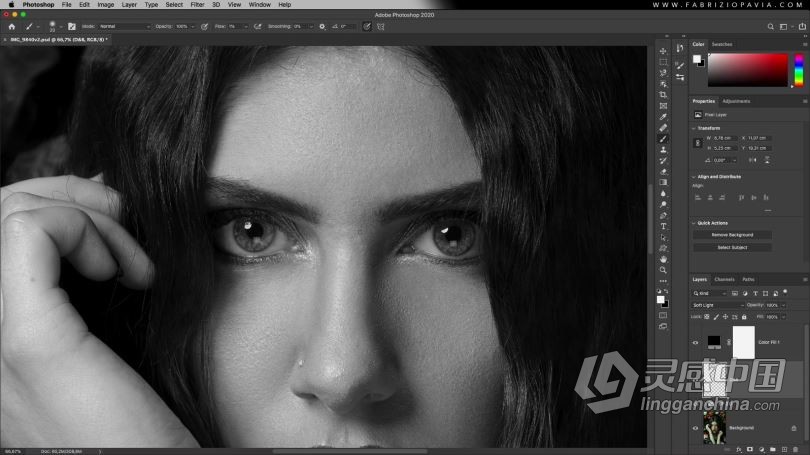Screen dimensions: 810x455
Task: Toggle lock position icon
Action: coord(725,317)
